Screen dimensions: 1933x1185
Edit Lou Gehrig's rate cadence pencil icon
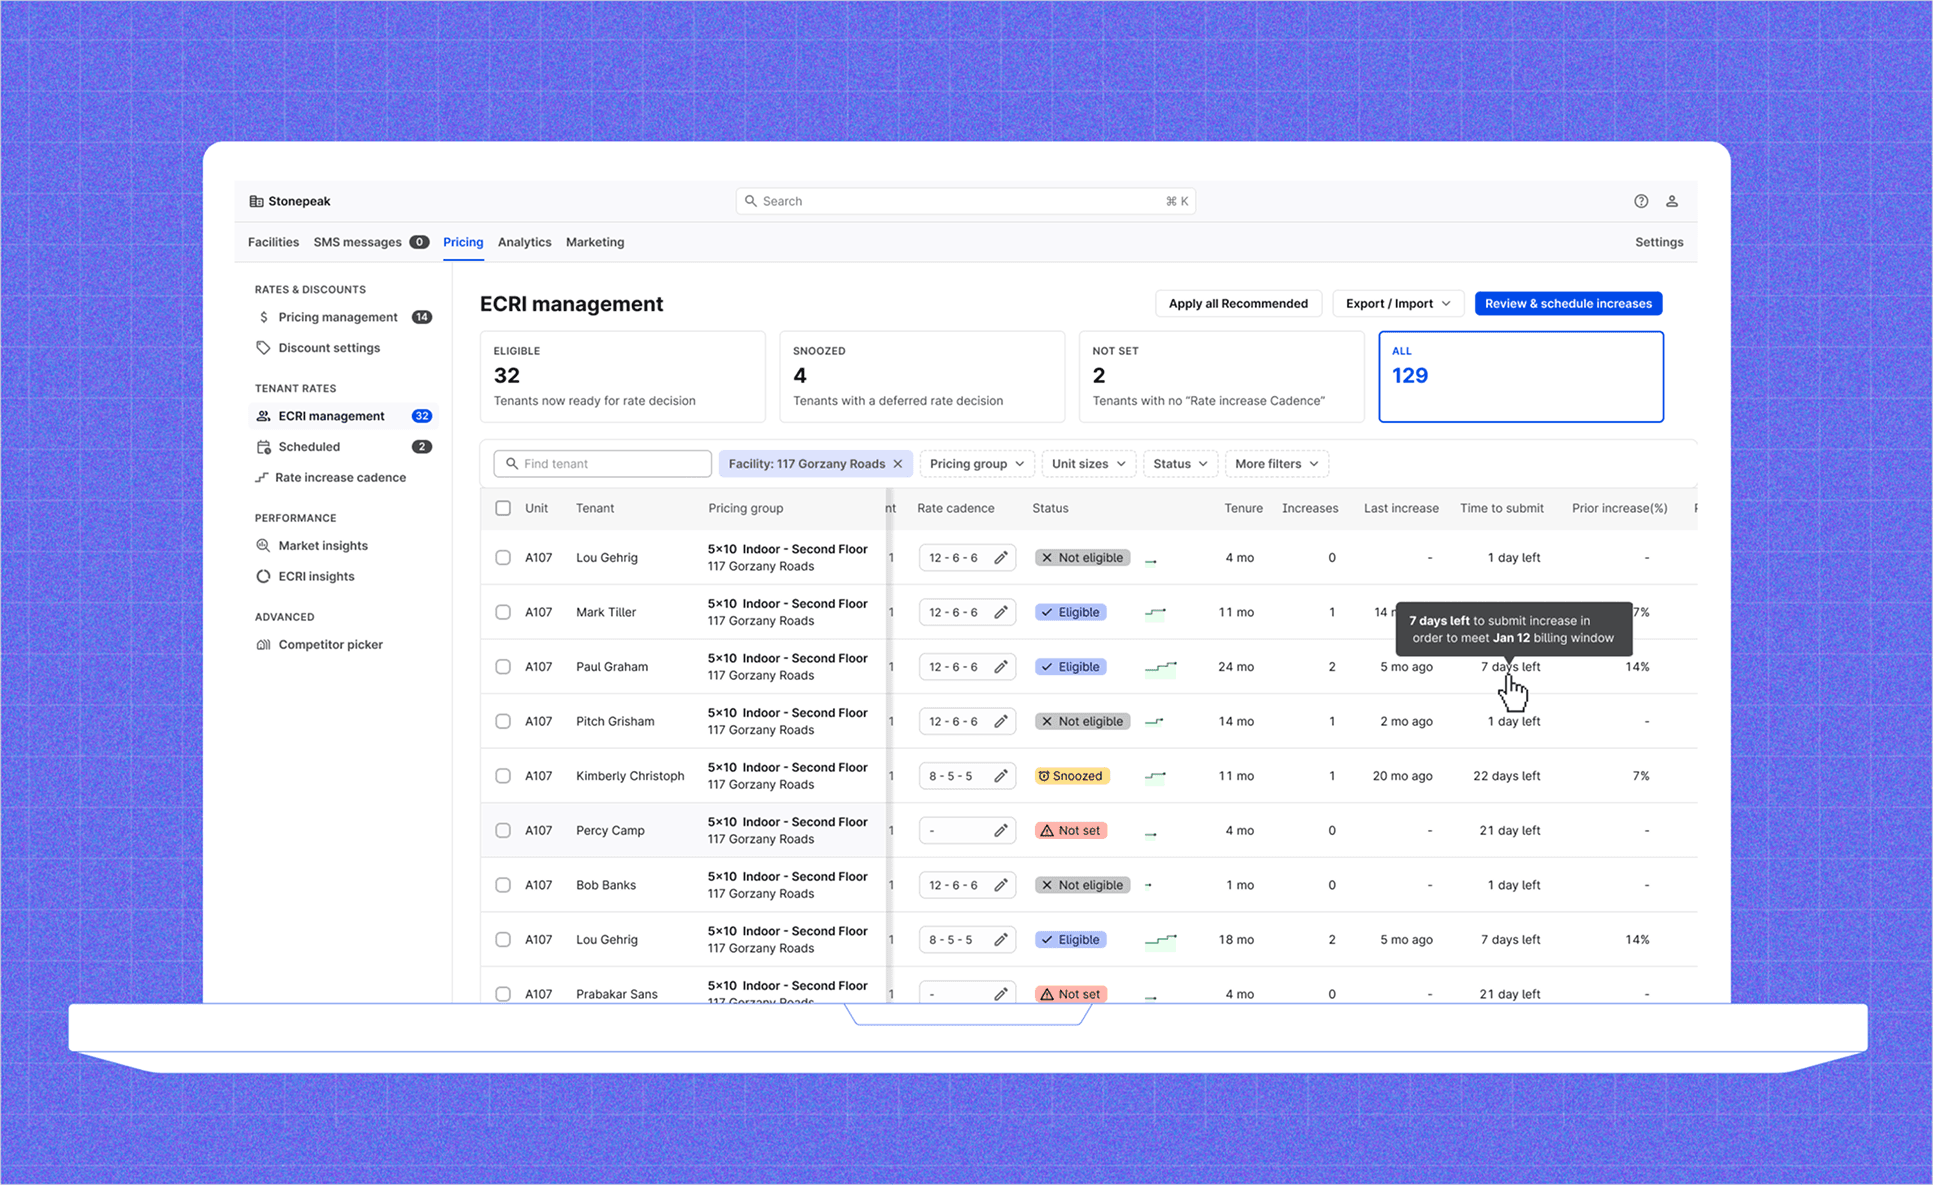1000,558
